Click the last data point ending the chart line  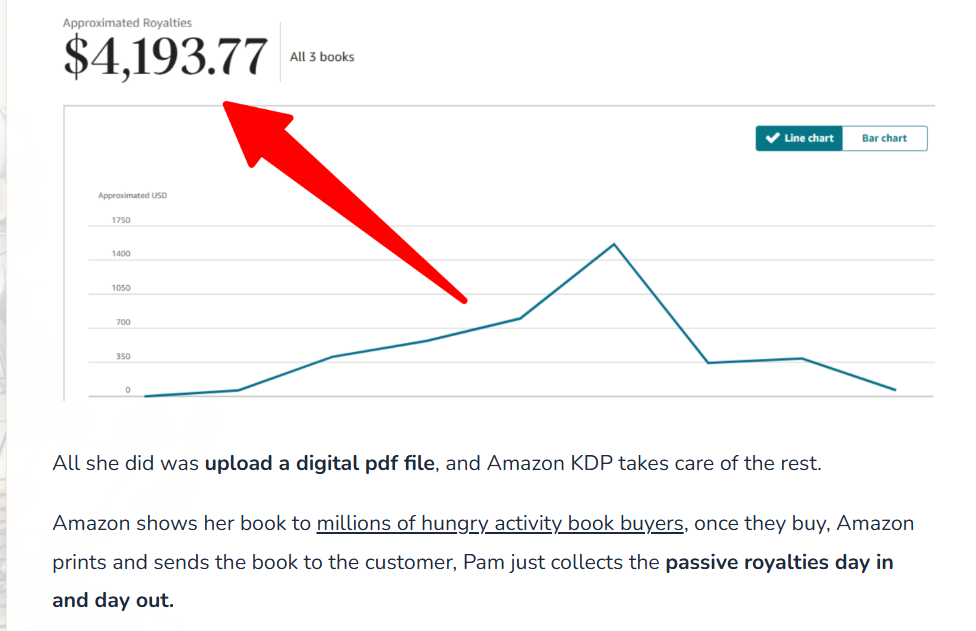click(895, 390)
